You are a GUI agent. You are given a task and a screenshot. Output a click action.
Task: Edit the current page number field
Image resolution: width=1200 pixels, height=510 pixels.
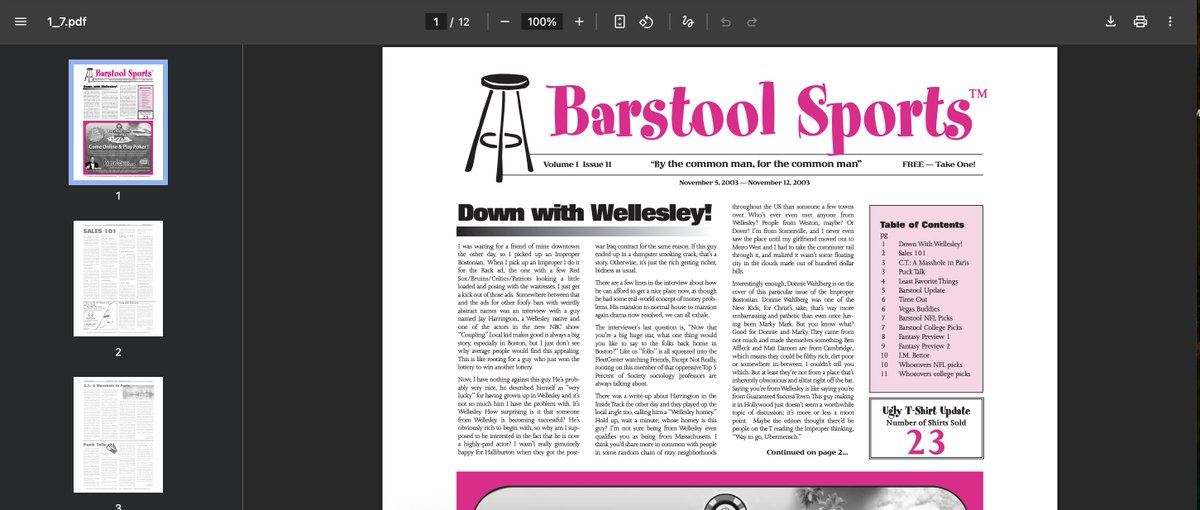pyautogui.click(x=435, y=22)
